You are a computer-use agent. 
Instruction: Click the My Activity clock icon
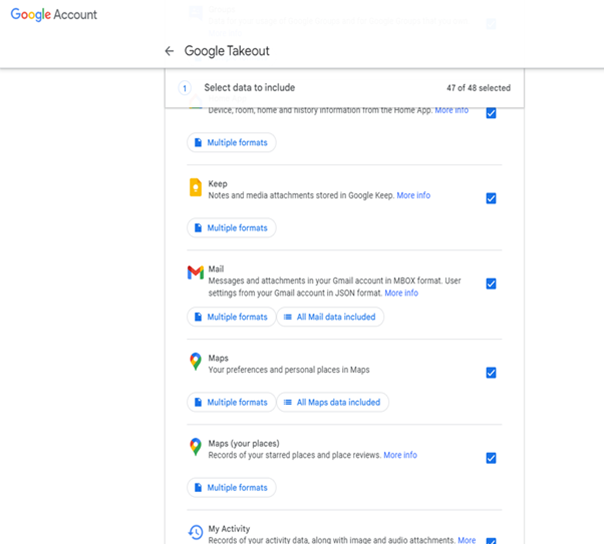196,532
